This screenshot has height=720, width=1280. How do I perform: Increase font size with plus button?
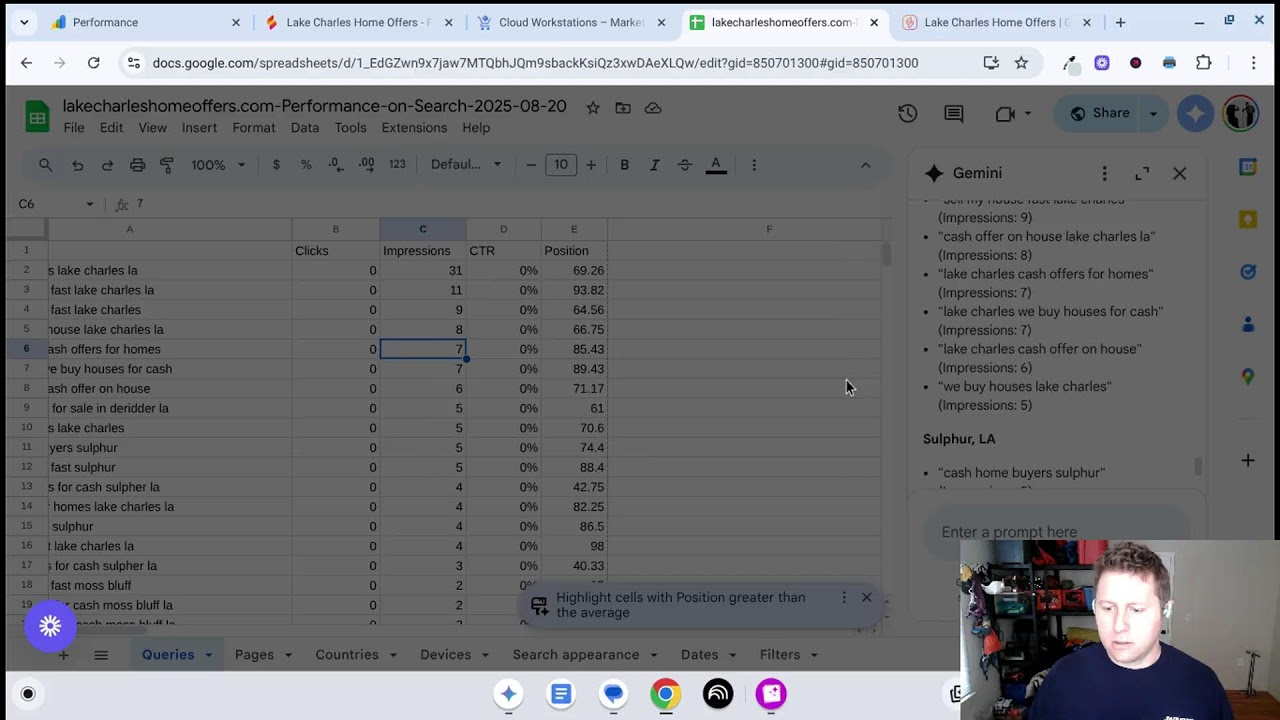pyautogui.click(x=591, y=165)
